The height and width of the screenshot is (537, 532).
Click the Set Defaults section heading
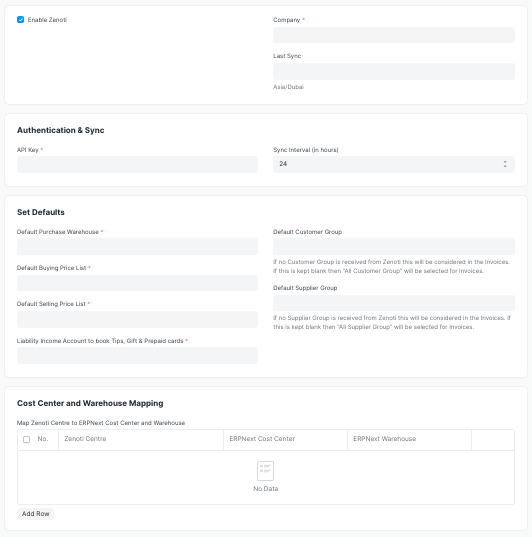coord(41,212)
